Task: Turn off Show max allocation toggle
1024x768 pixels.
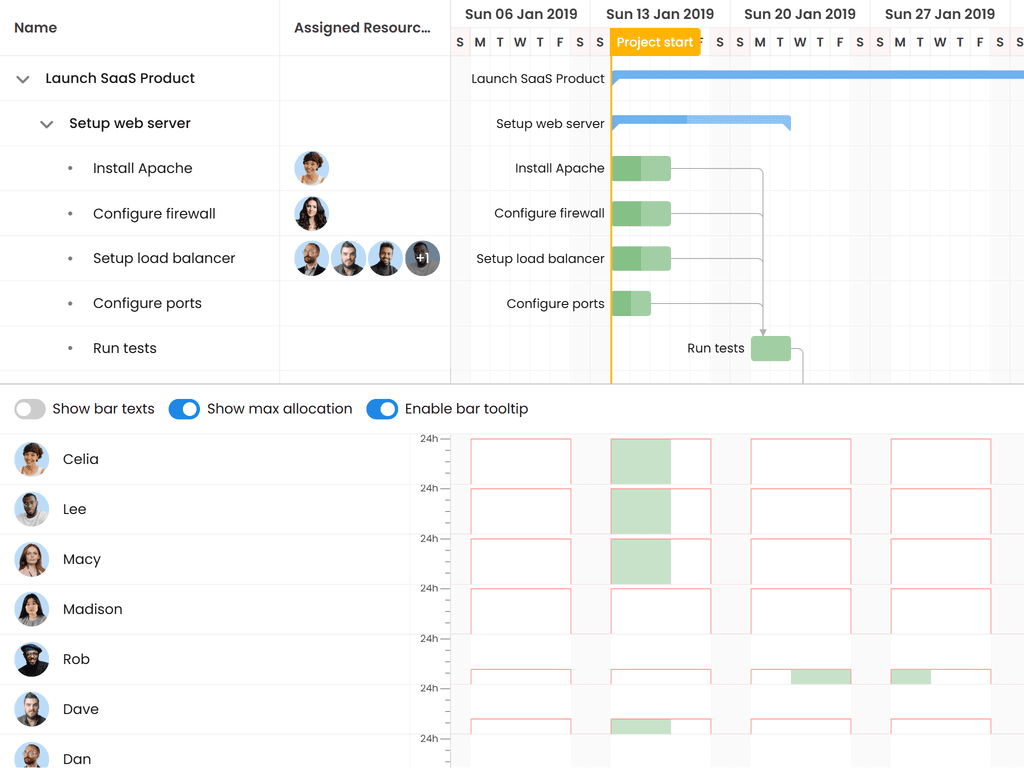Action: coord(184,409)
